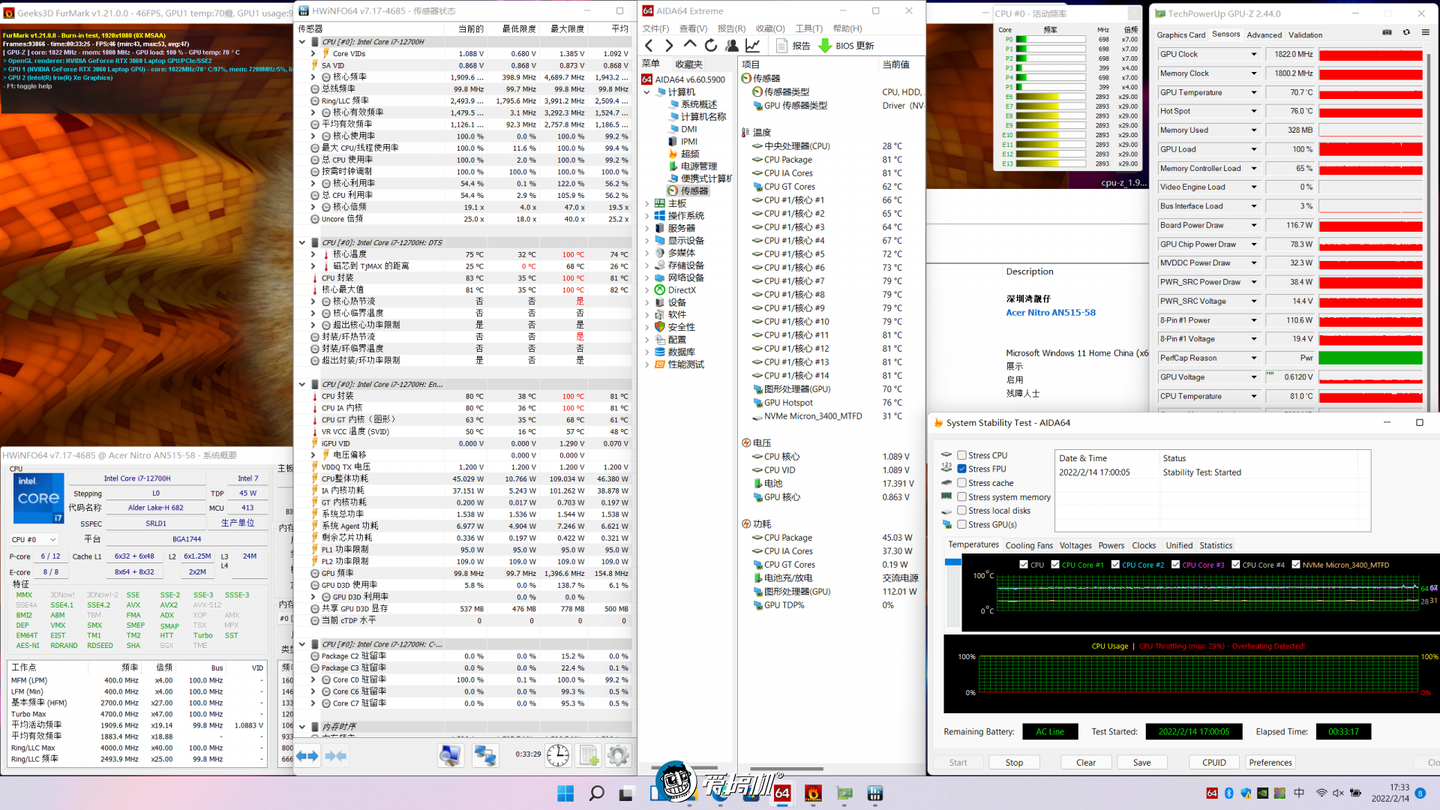Toggle the Stress GPU(s) checkbox
This screenshot has width=1440, height=810.
962,524
